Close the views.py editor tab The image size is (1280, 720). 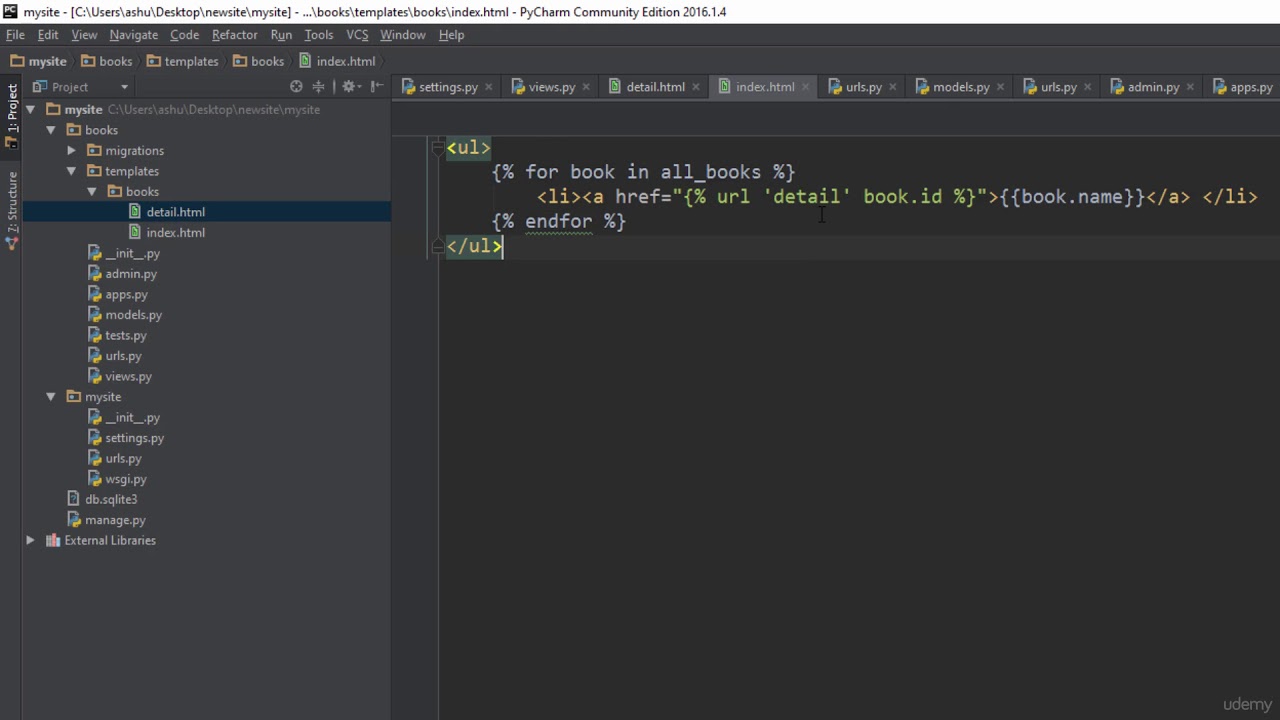point(586,87)
